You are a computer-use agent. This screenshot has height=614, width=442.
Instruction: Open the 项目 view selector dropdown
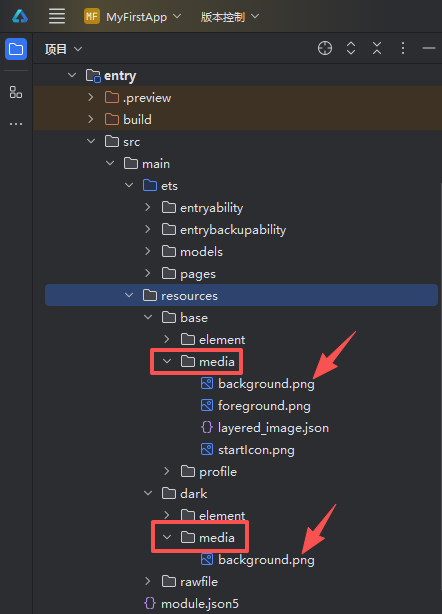click(x=63, y=49)
